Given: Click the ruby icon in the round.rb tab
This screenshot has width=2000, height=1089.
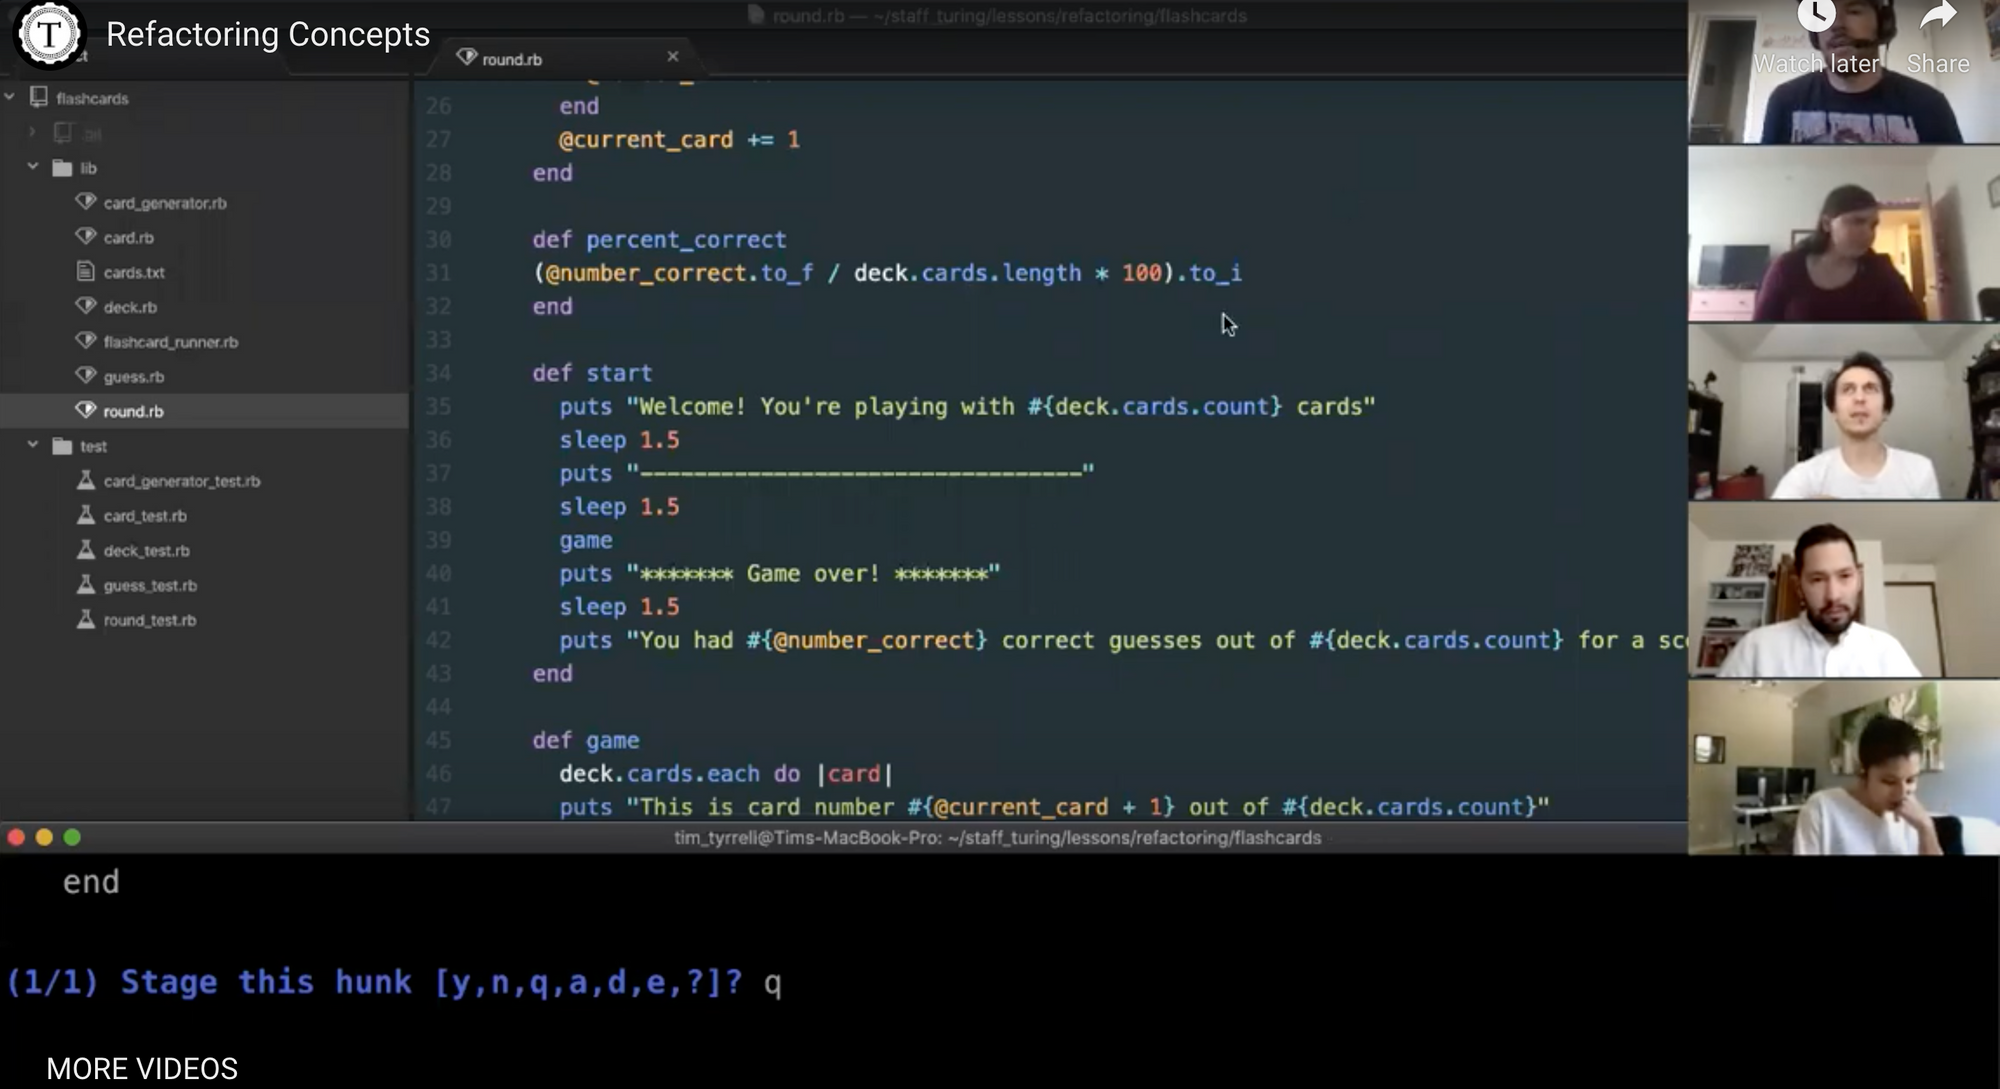Looking at the screenshot, I should [466, 57].
